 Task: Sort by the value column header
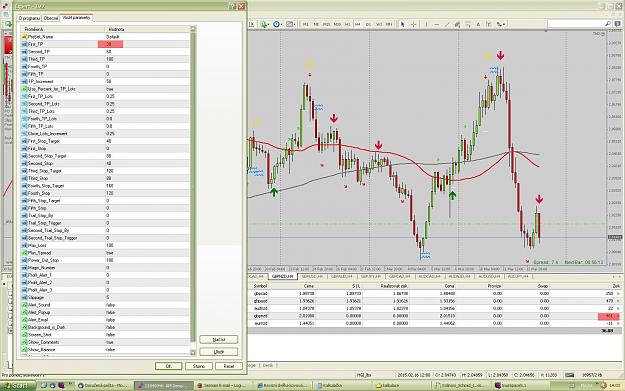point(147,29)
